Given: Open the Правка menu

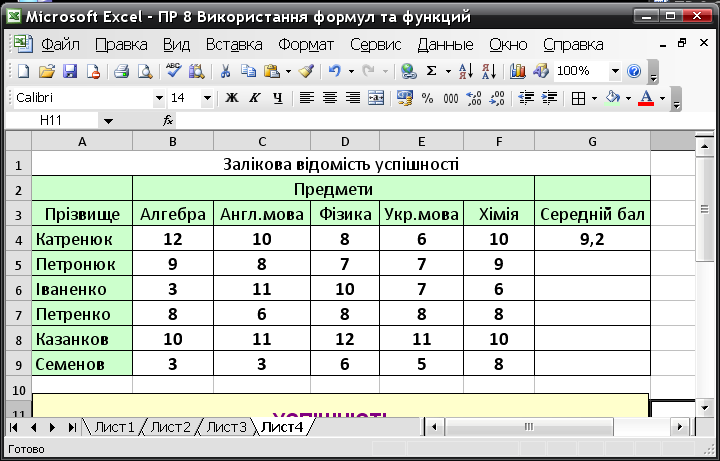Looking at the screenshot, I should (x=121, y=45).
